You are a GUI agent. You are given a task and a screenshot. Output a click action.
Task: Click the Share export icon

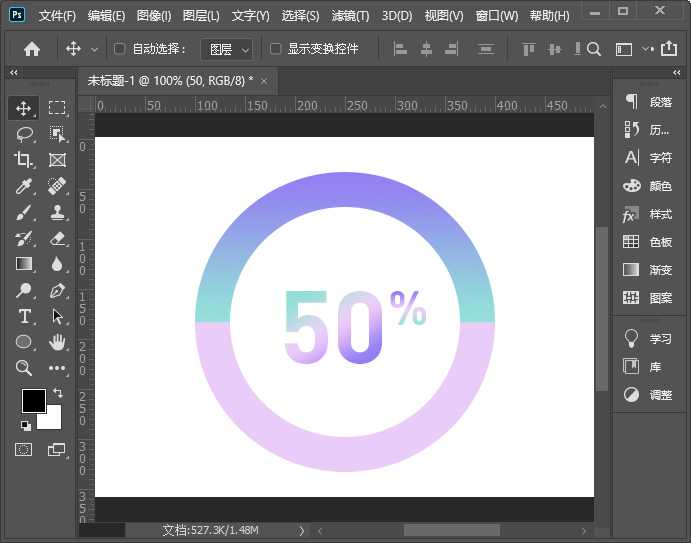coord(669,48)
